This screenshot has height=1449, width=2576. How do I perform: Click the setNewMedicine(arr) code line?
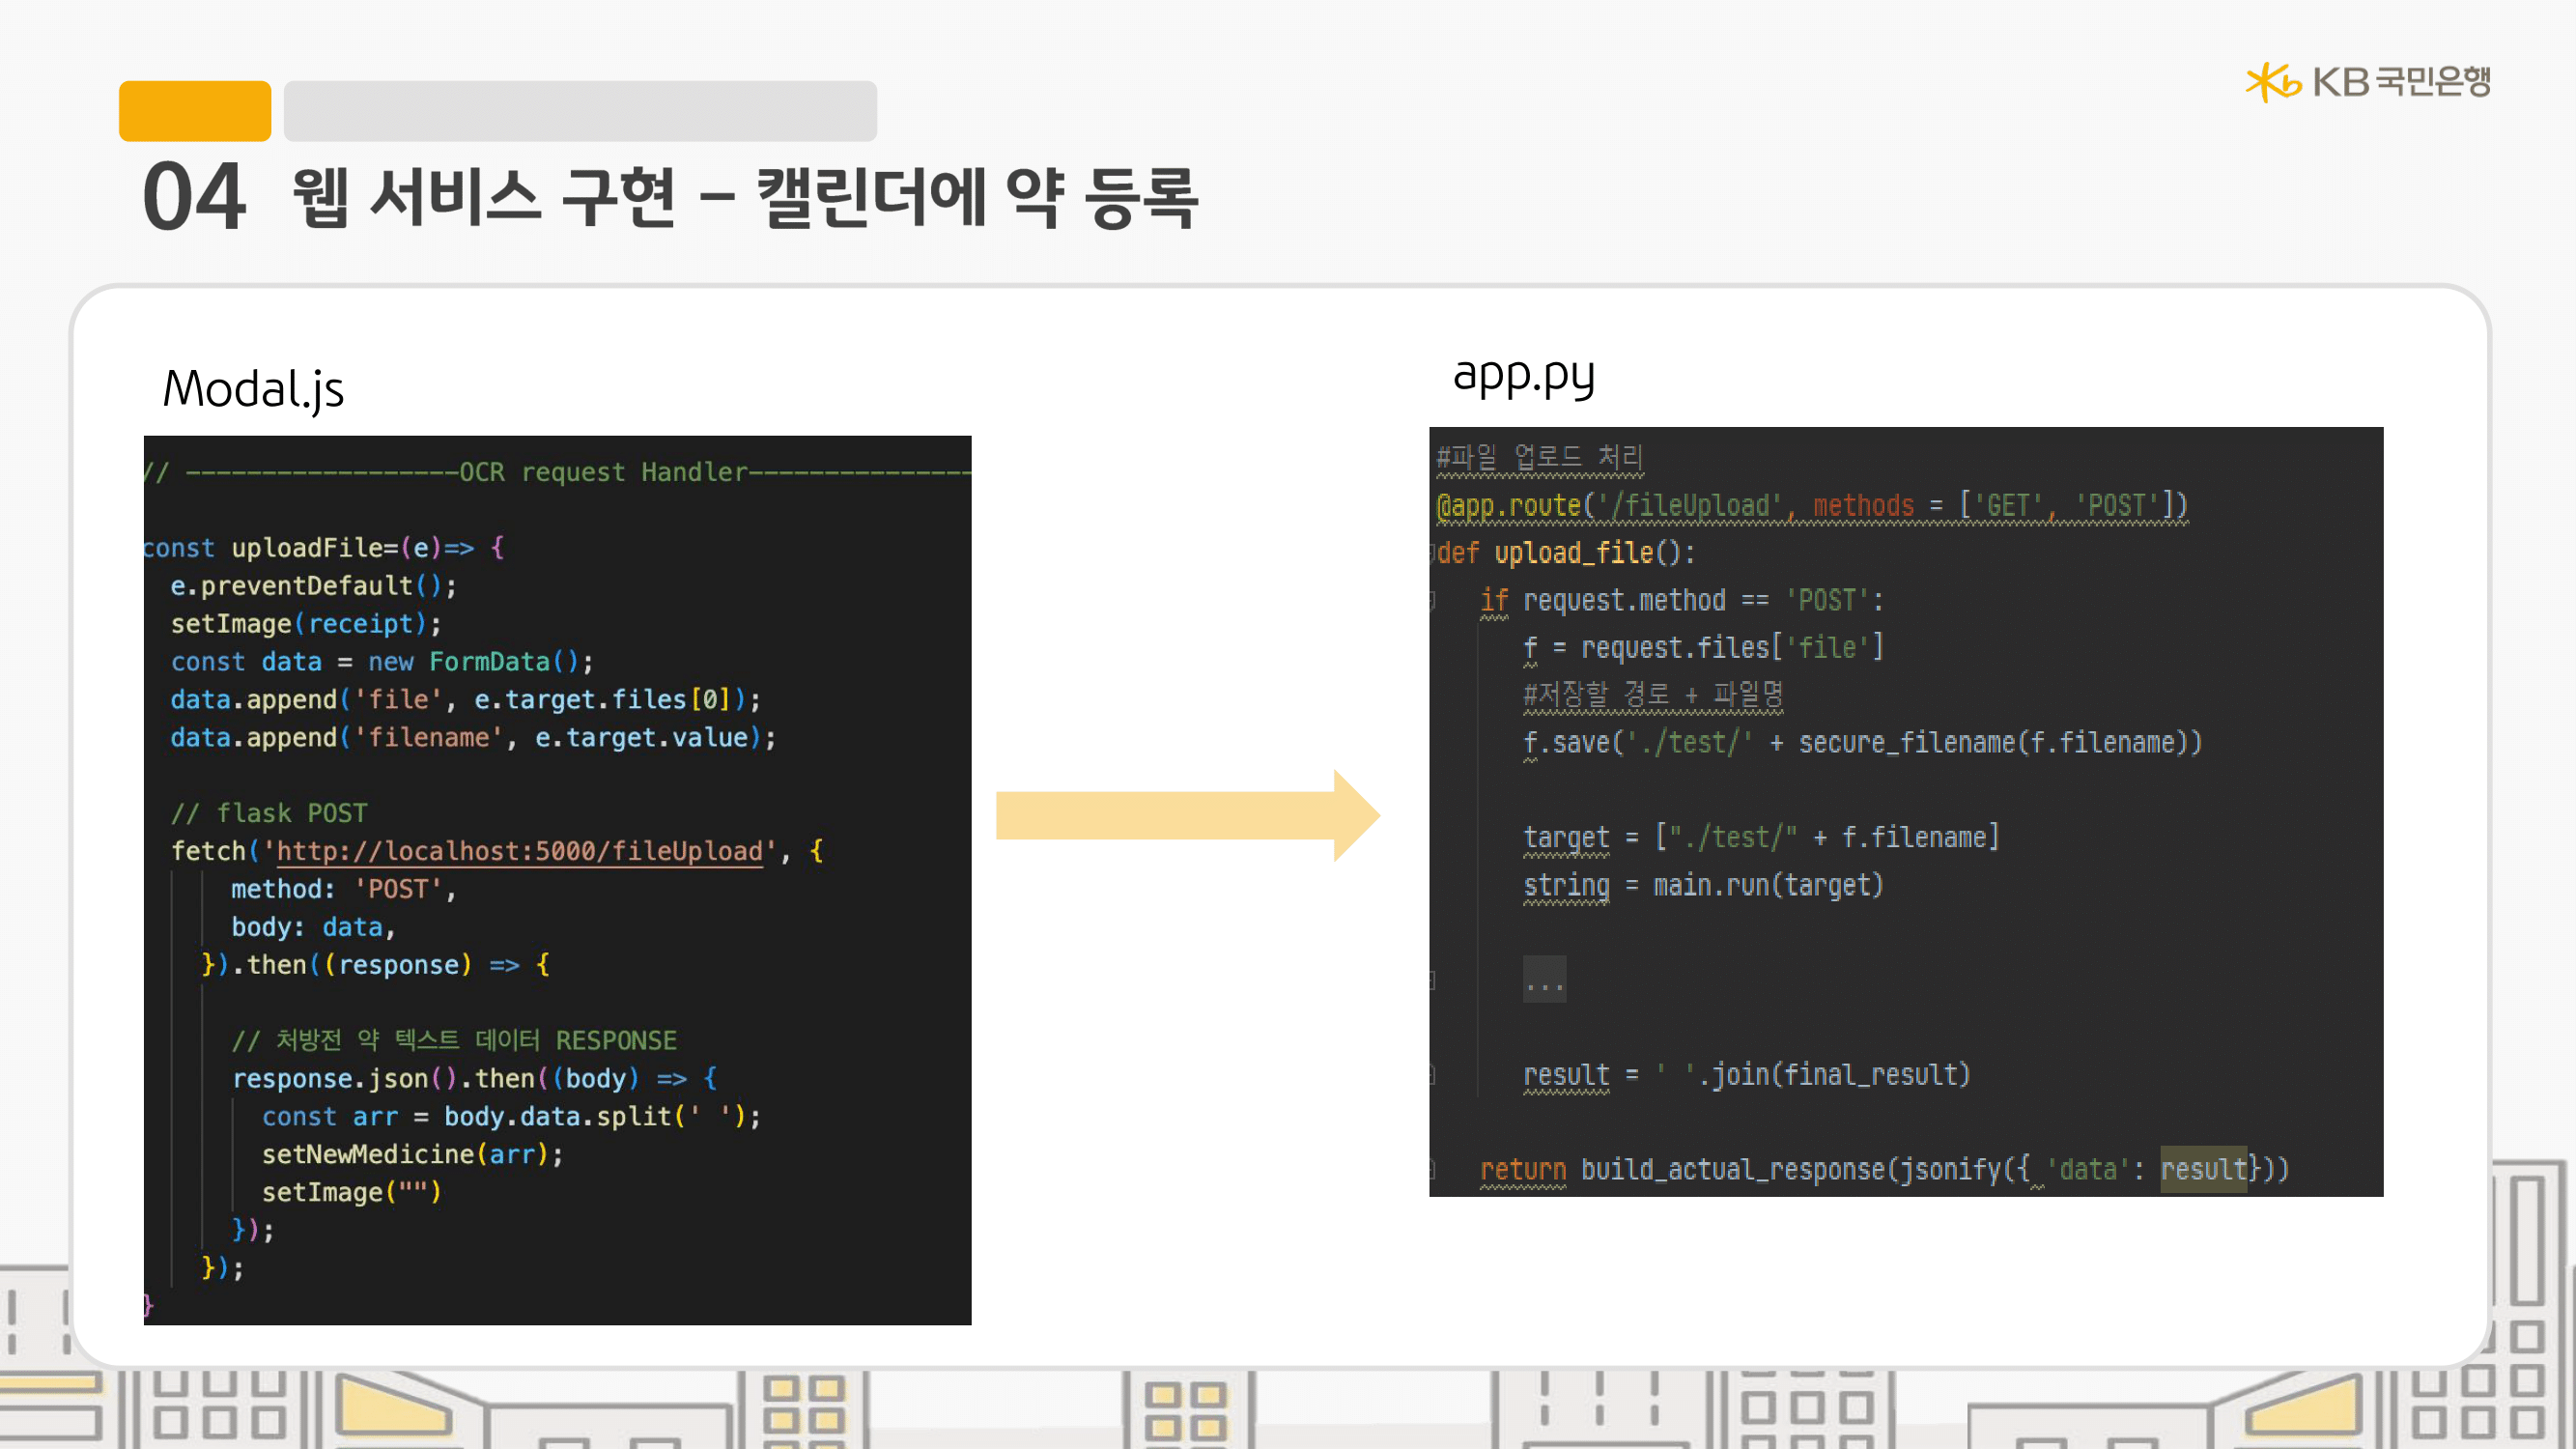point(412,1154)
